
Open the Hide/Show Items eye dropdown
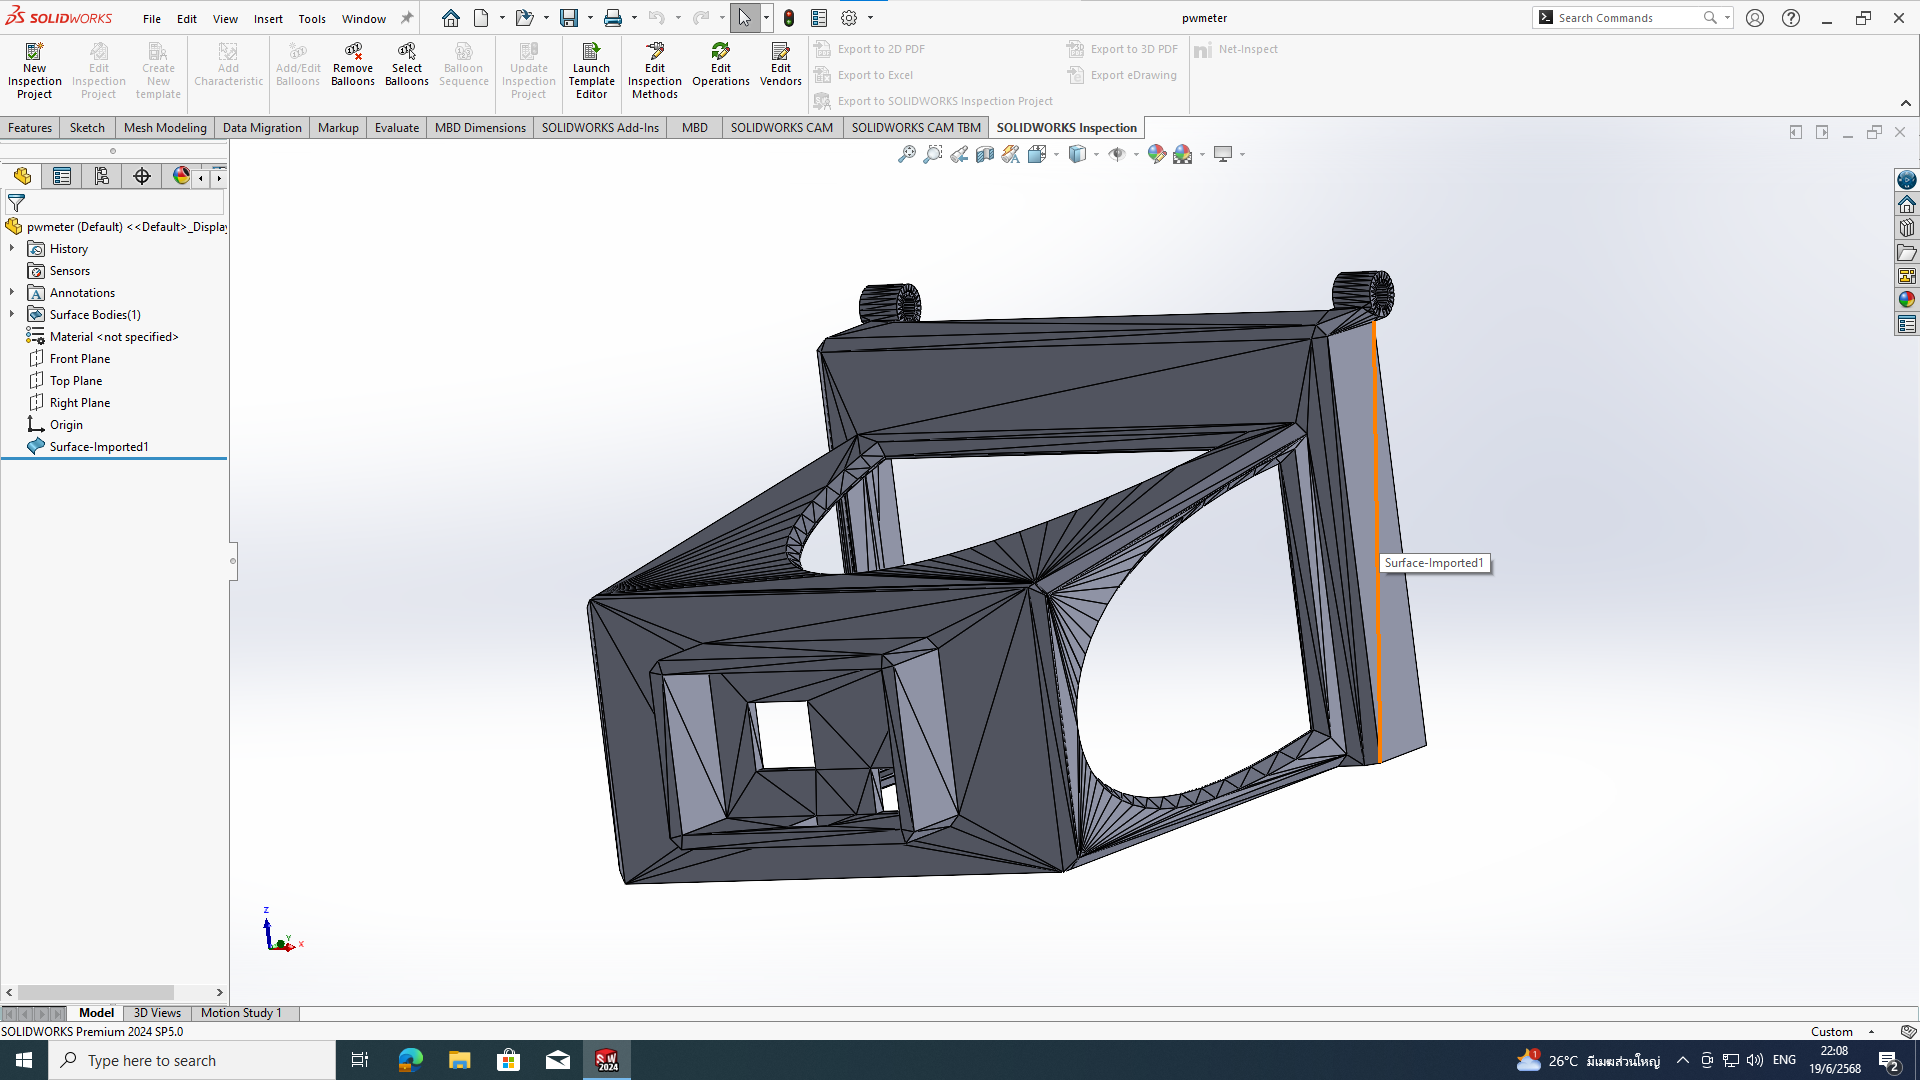[1136, 155]
